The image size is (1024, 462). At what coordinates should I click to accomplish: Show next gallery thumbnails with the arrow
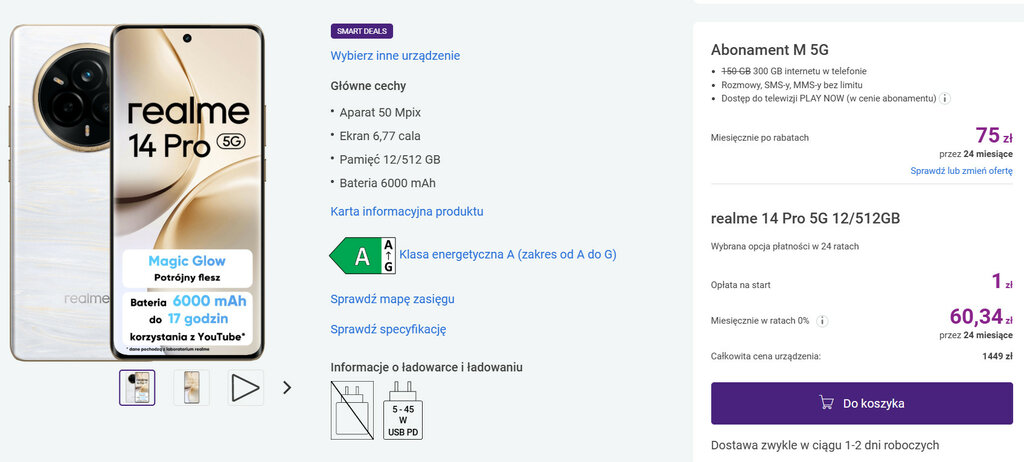(x=287, y=387)
